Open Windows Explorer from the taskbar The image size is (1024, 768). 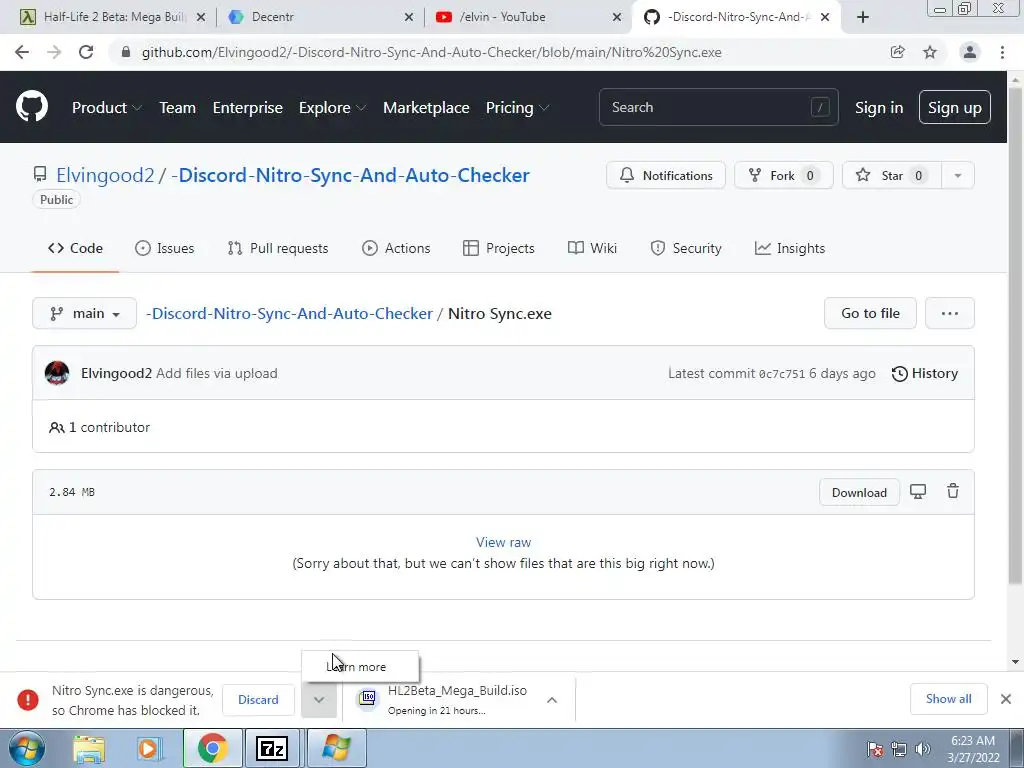89,748
